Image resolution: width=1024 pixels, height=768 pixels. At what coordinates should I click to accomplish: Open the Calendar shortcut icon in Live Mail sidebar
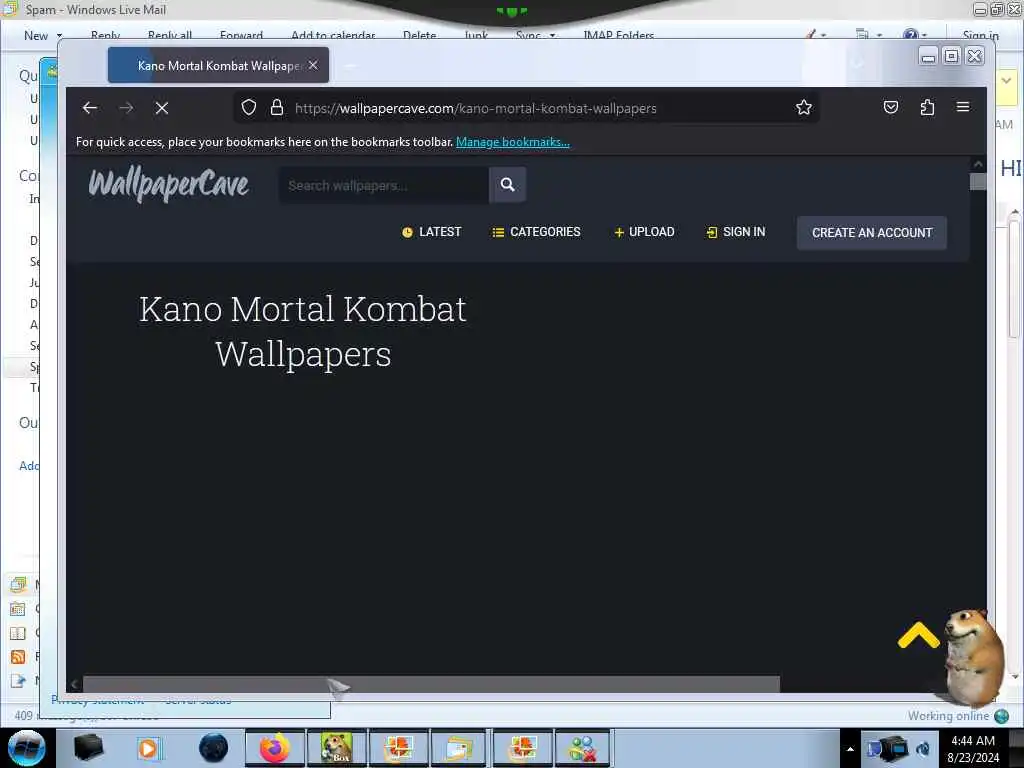18,609
